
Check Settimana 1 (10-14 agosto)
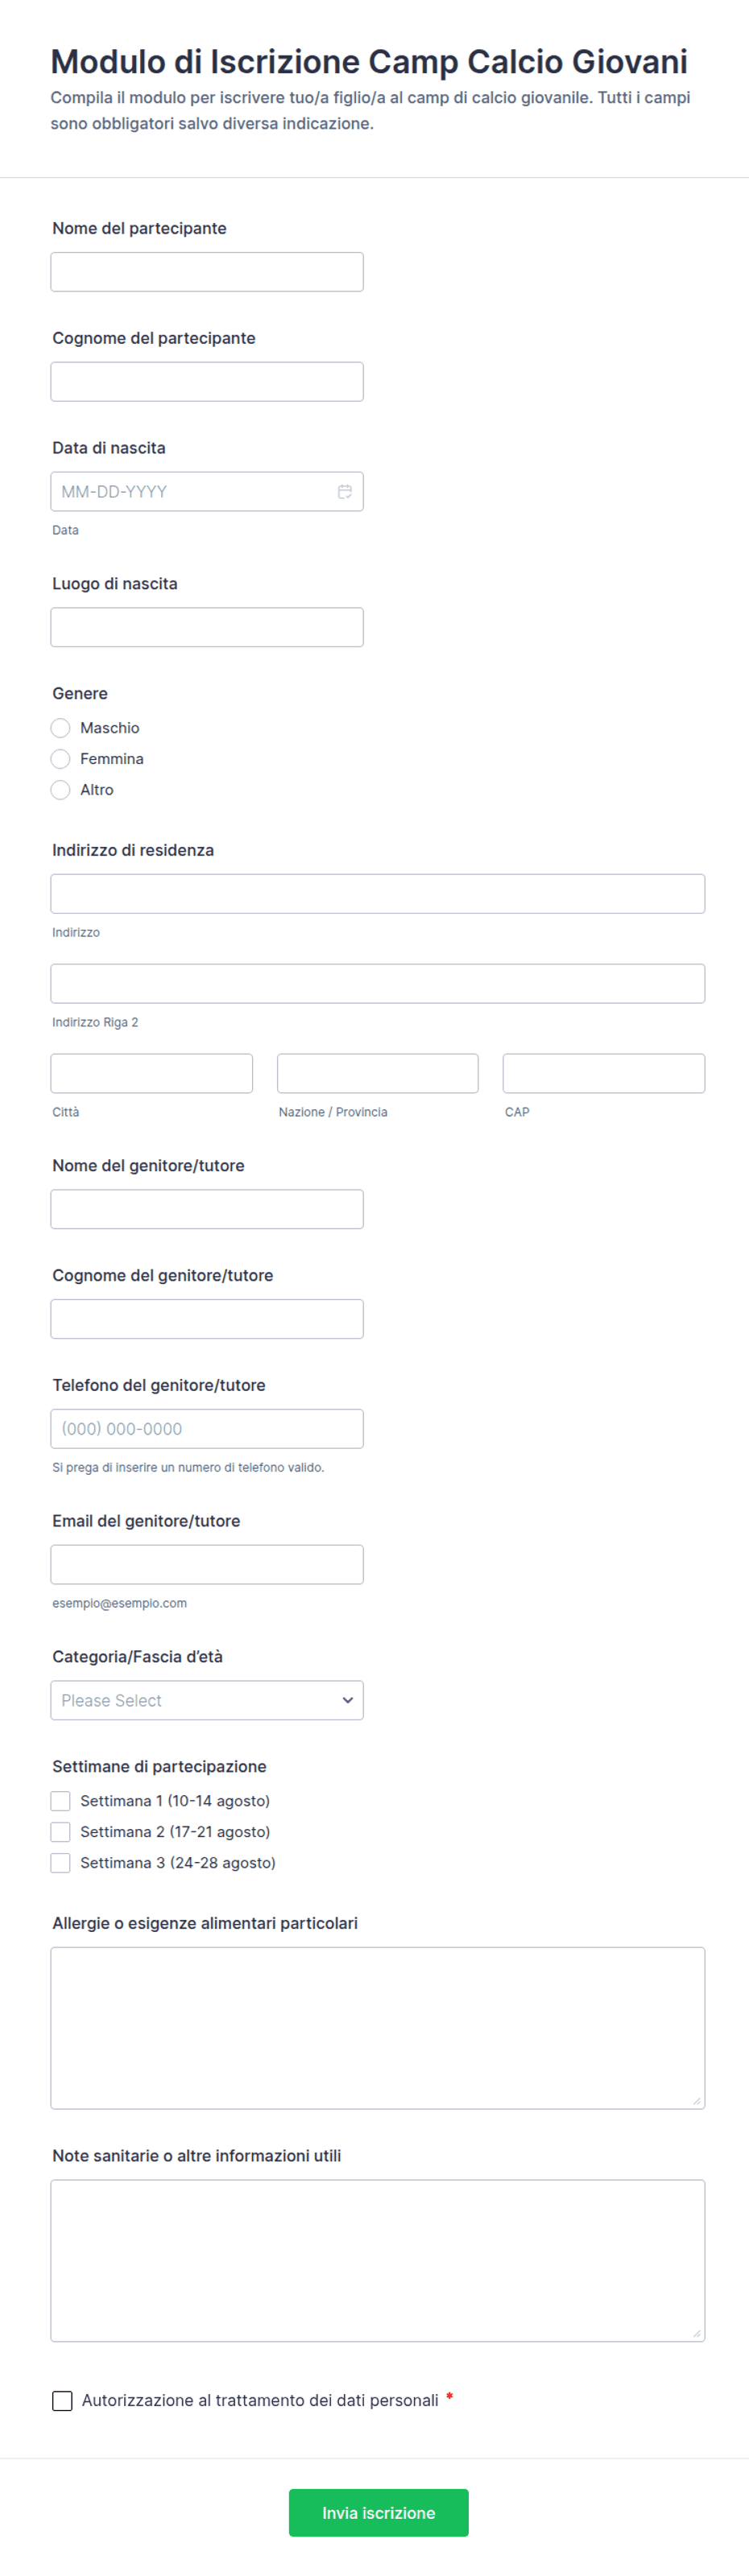click(x=61, y=1801)
